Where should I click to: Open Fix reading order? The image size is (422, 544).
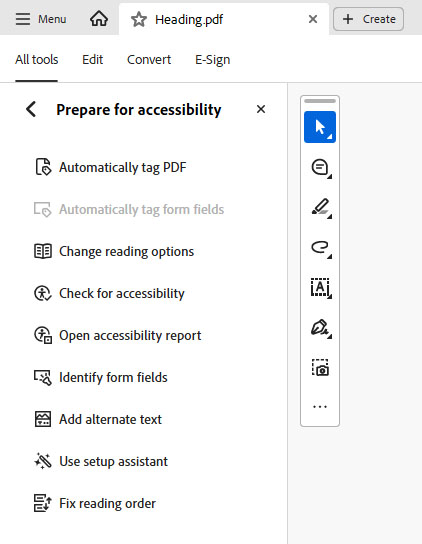click(108, 503)
